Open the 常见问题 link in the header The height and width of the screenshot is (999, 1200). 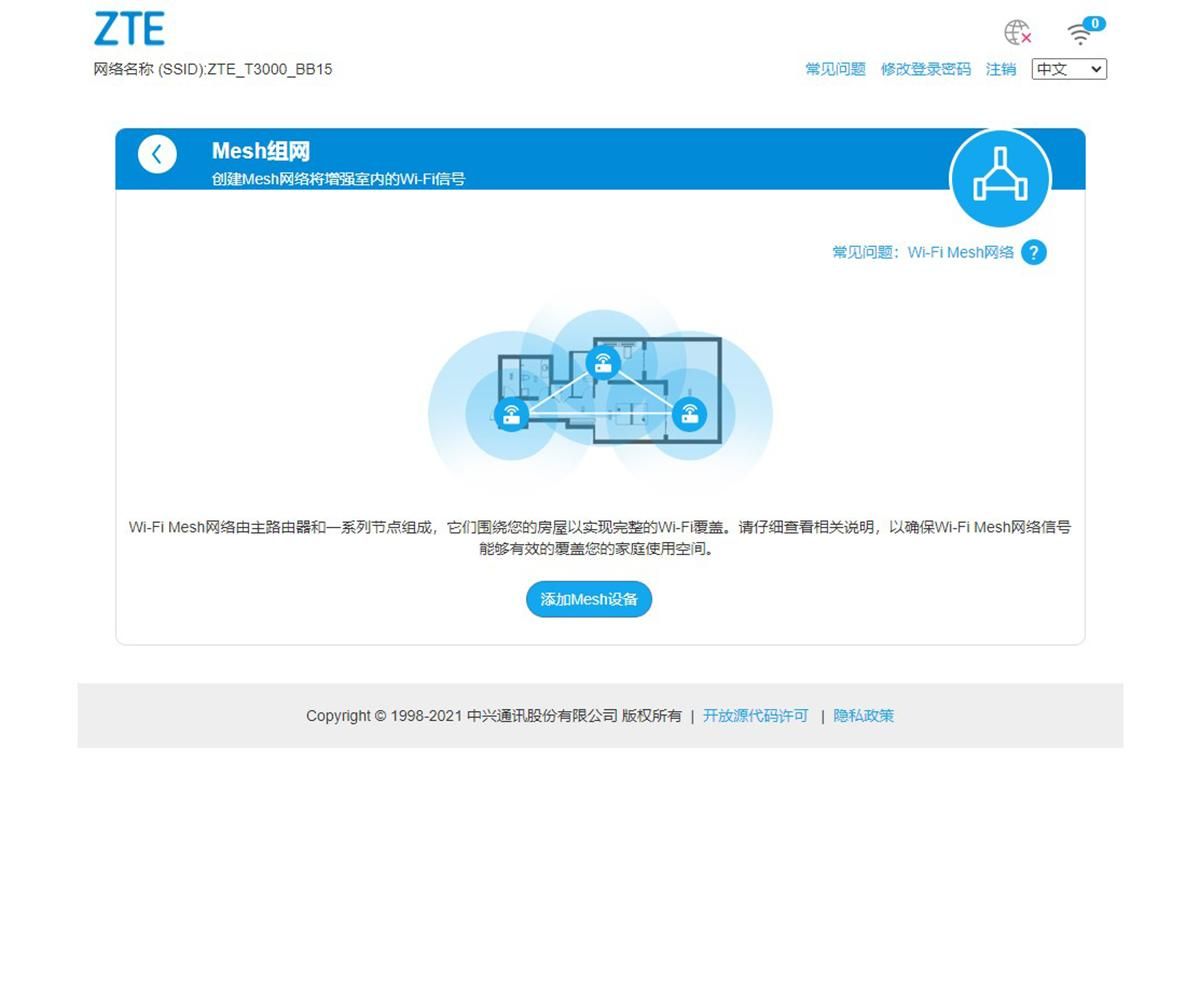(x=835, y=69)
